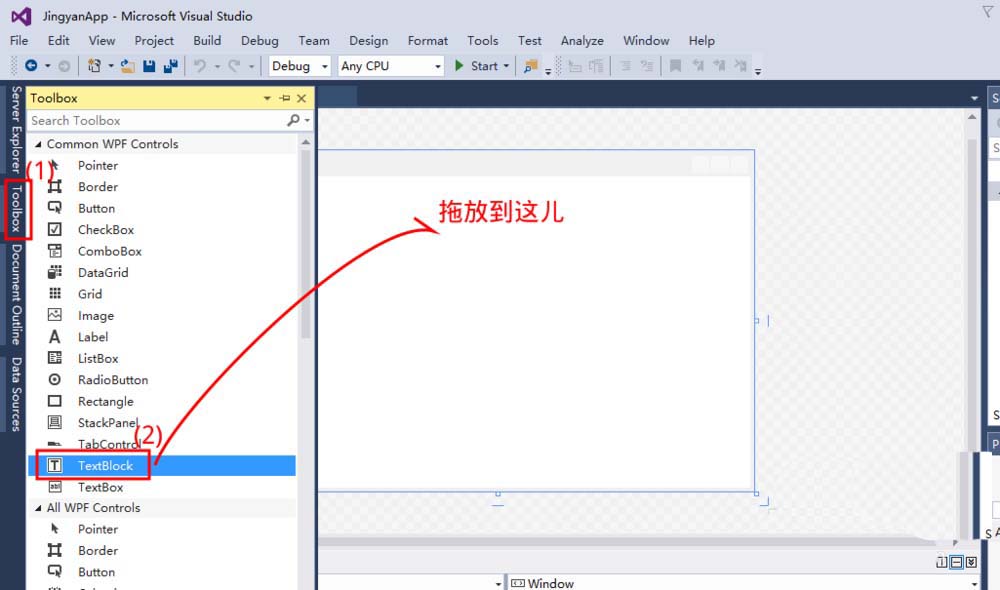
Task: Collapse the Common WPF Controls group
Action: tap(38, 144)
